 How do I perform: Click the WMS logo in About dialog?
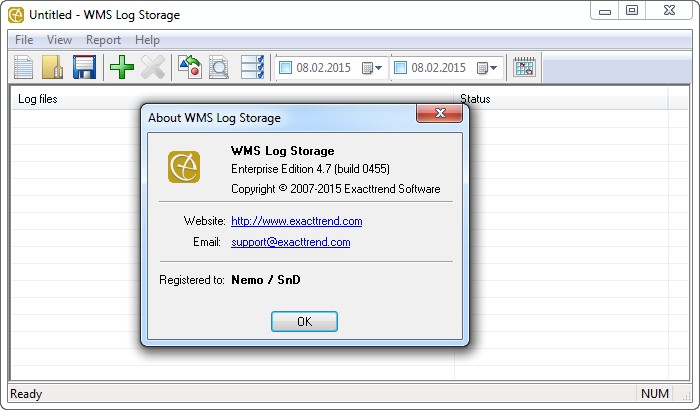[x=184, y=167]
